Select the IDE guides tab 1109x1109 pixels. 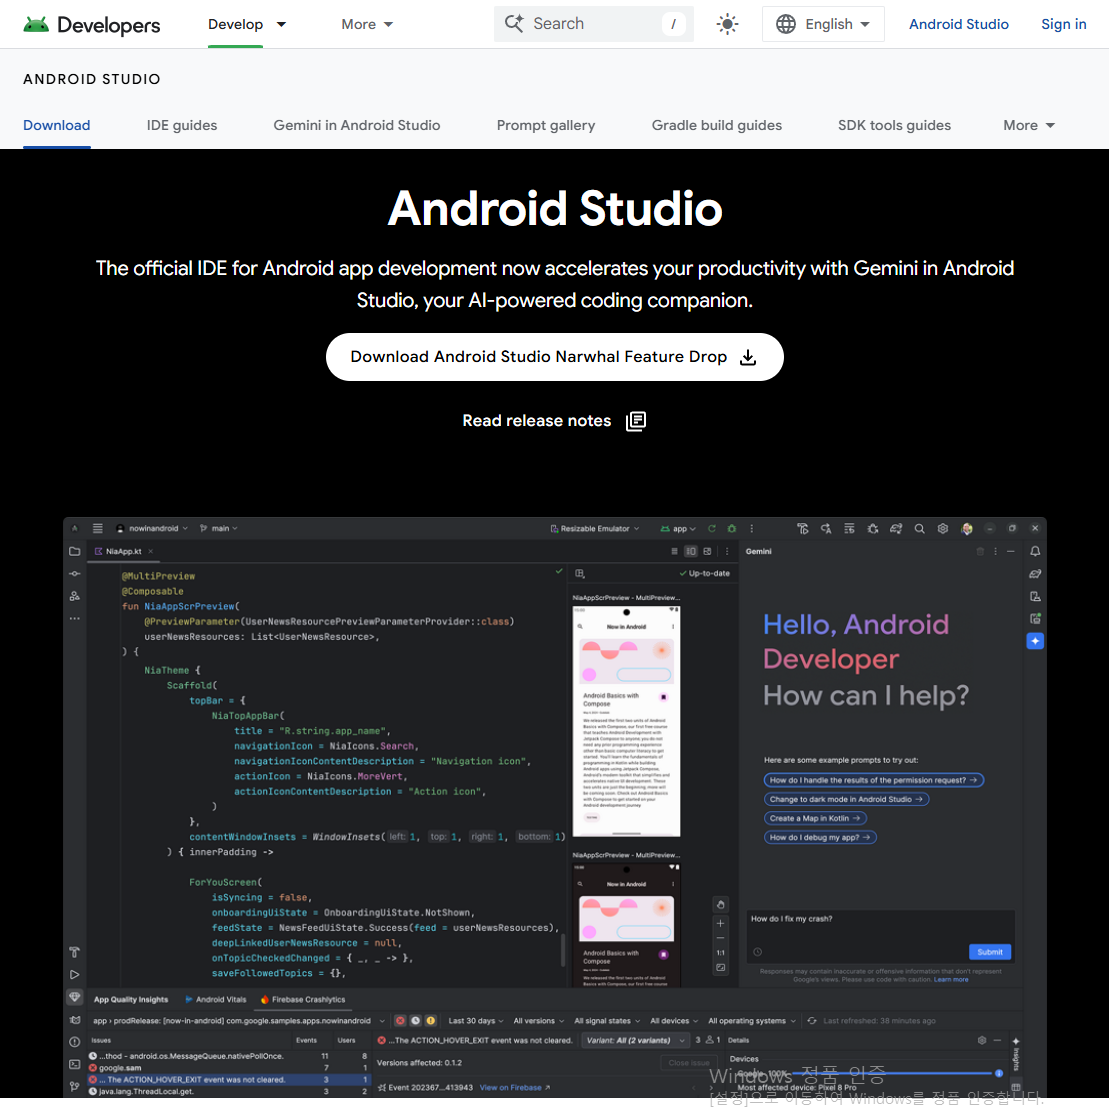(x=182, y=125)
